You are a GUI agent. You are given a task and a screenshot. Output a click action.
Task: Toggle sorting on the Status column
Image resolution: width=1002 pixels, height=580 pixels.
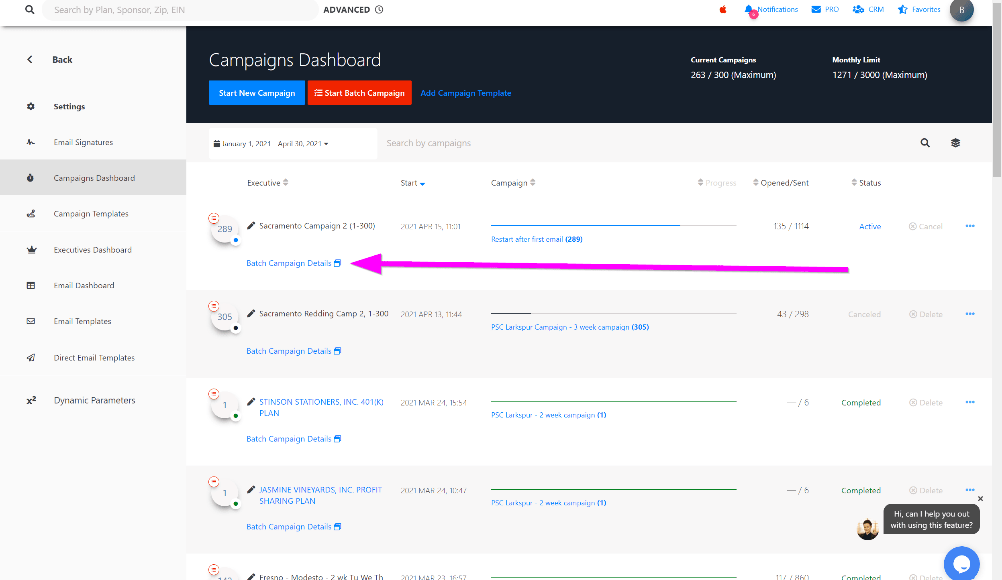tap(866, 183)
